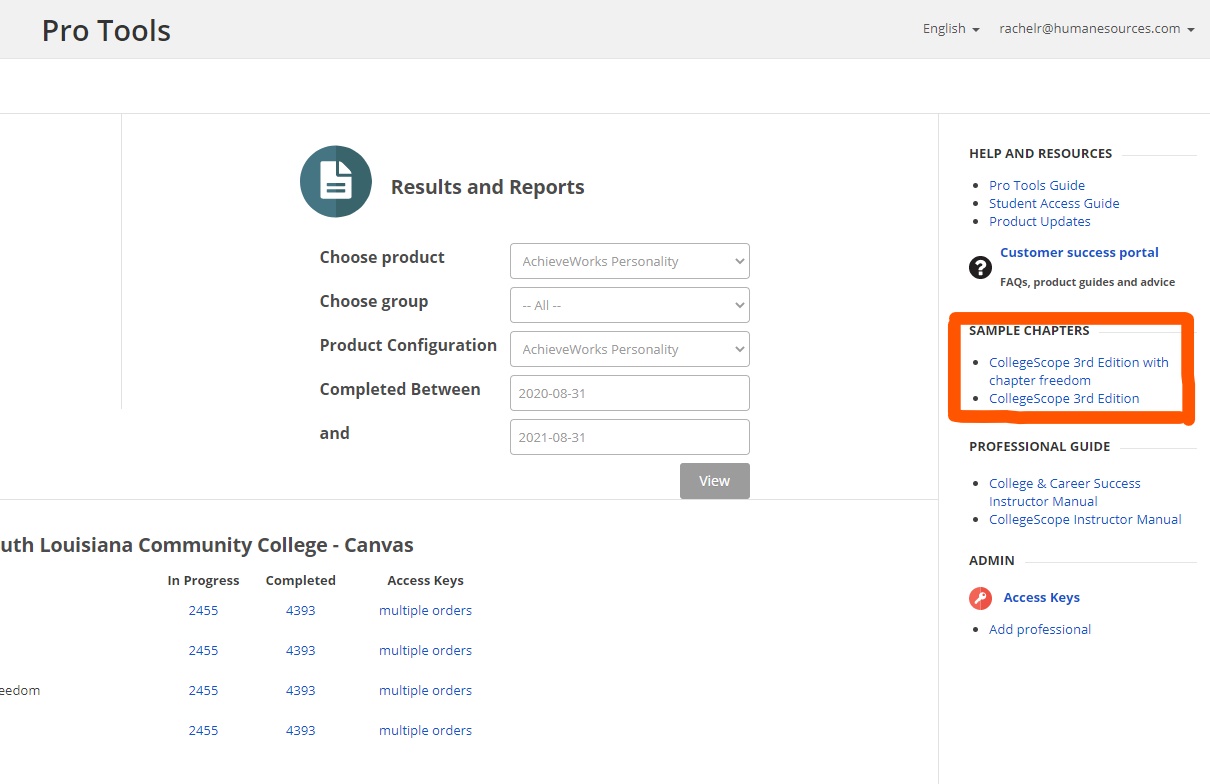1210x784 pixels.
Task: Go to Product Updates link
Action: click(1039, 221)
